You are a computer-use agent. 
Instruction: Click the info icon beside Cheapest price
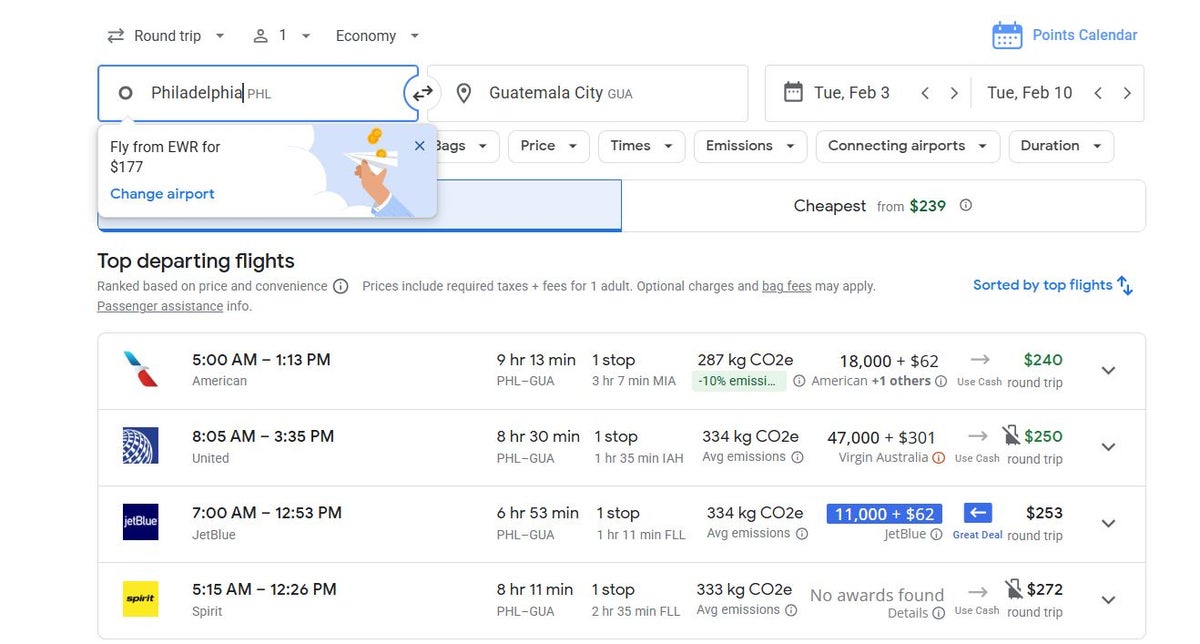[x=966, y=206]
